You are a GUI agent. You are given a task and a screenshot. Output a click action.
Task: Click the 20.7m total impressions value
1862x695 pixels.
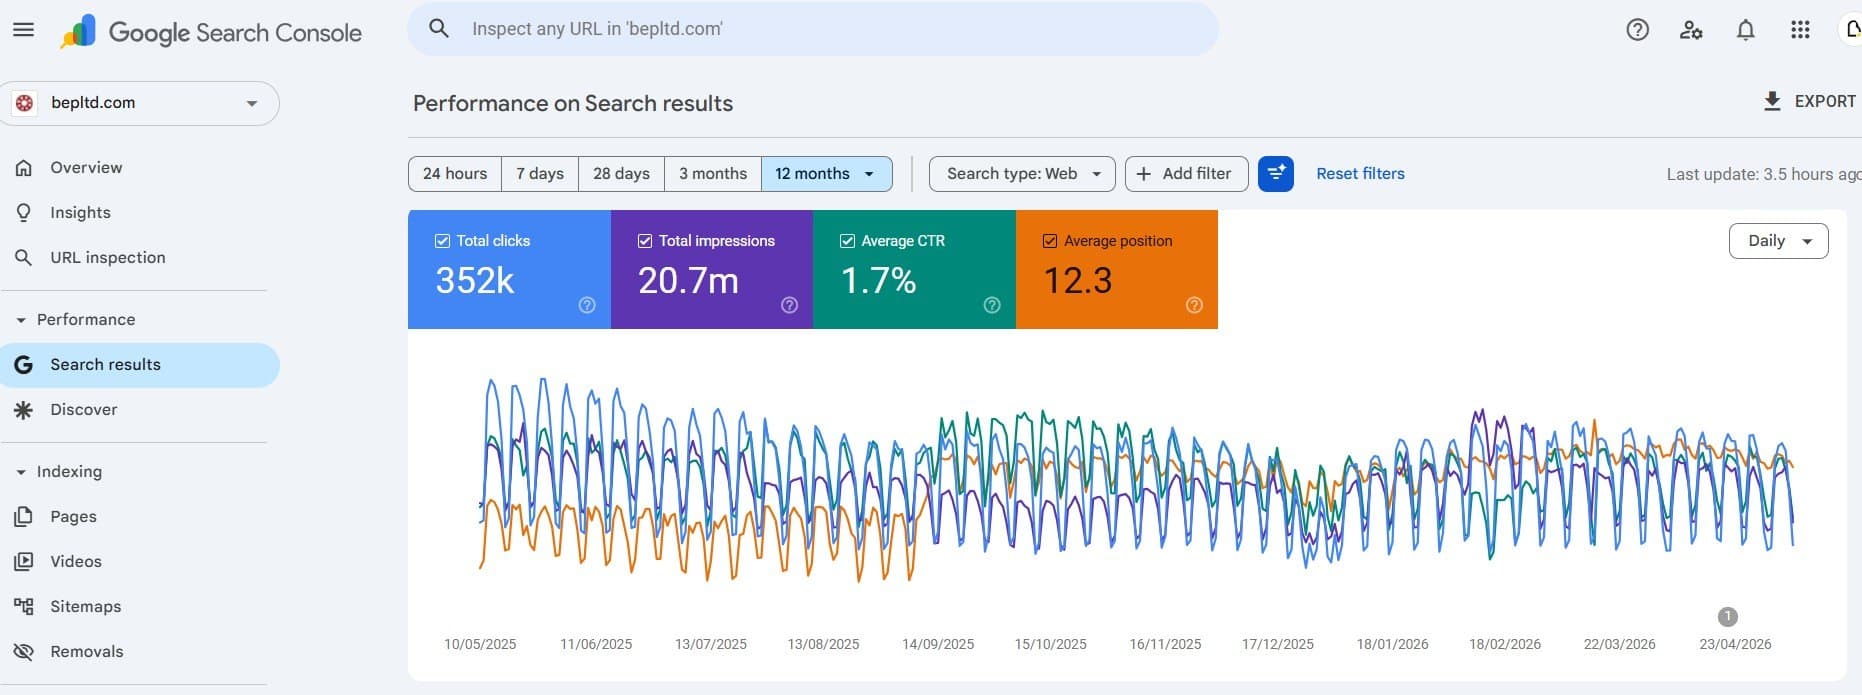coord(688,281)
